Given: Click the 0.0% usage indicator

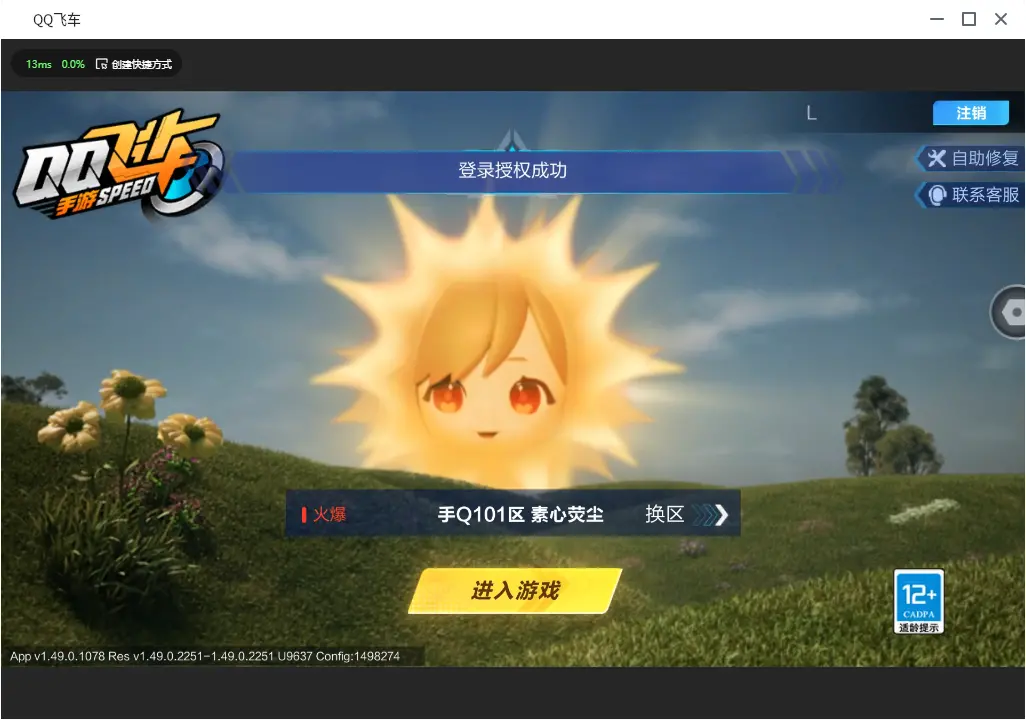Looking at the screenshot, I should [73, 64].
